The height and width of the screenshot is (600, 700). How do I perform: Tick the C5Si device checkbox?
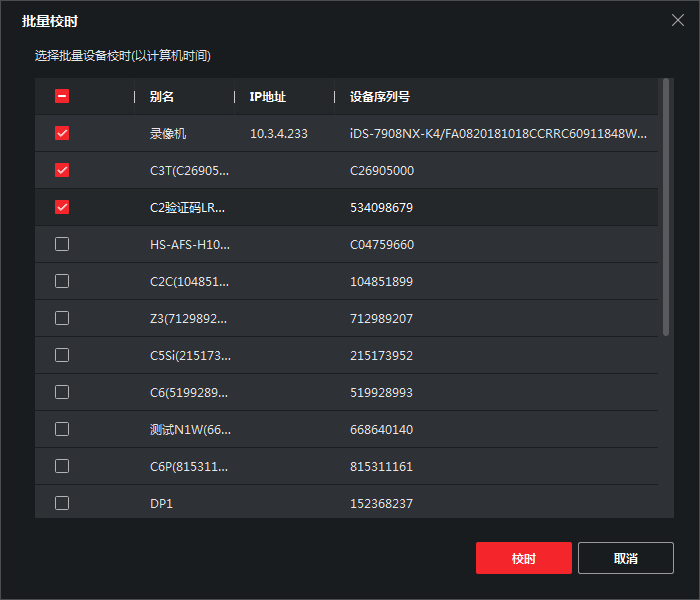(62, 355)
